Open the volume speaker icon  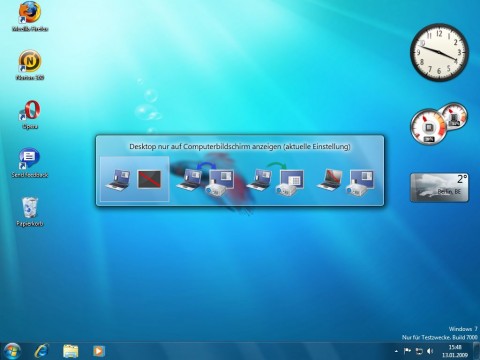pos(430,351)
